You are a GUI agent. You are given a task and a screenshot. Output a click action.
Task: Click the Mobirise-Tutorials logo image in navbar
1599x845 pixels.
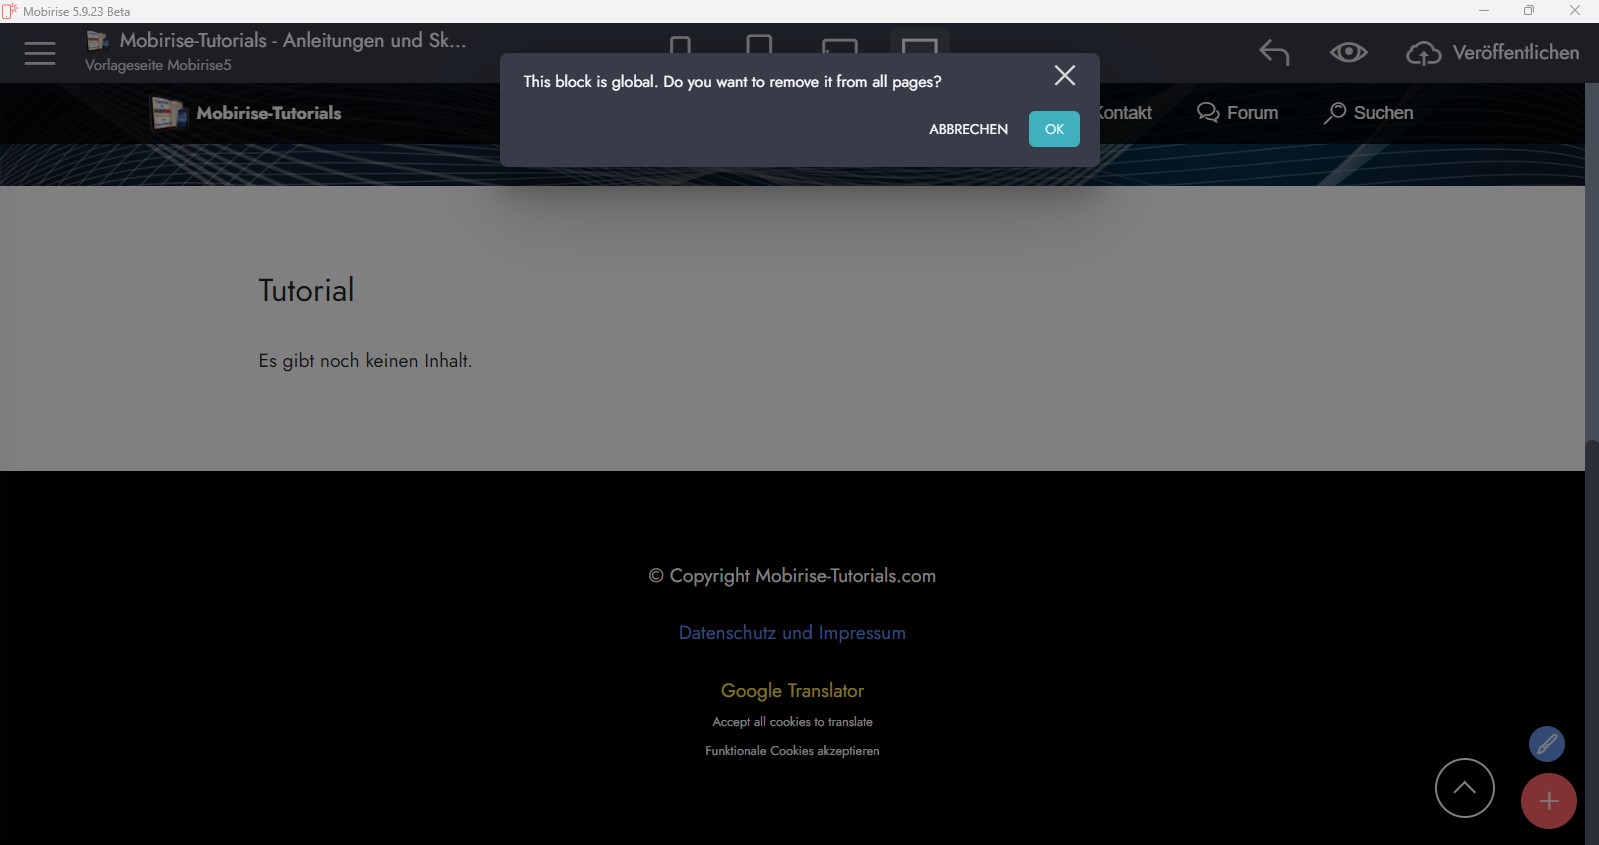pos(169,113)
